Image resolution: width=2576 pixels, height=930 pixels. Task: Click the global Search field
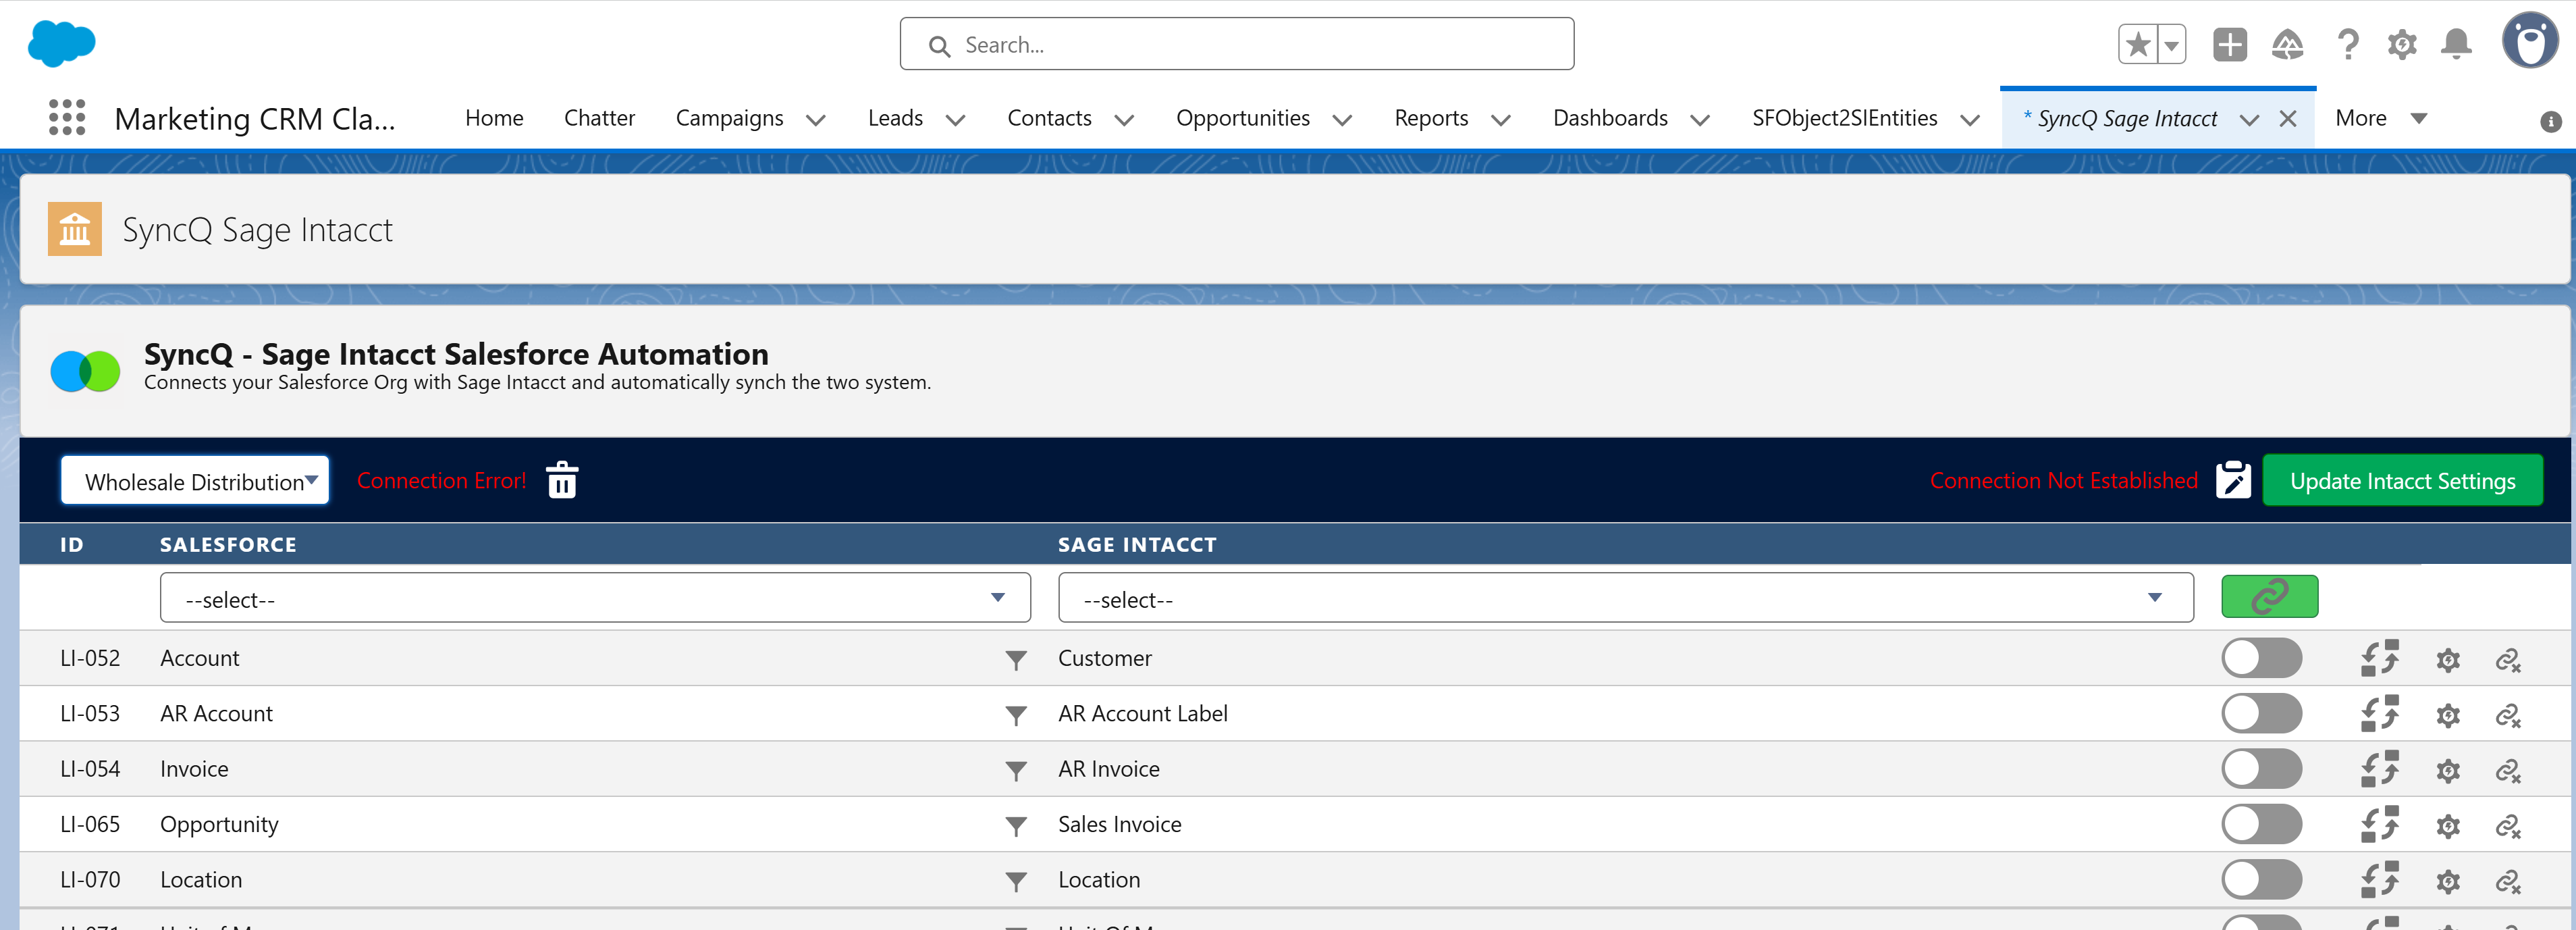click(1237, 44)
